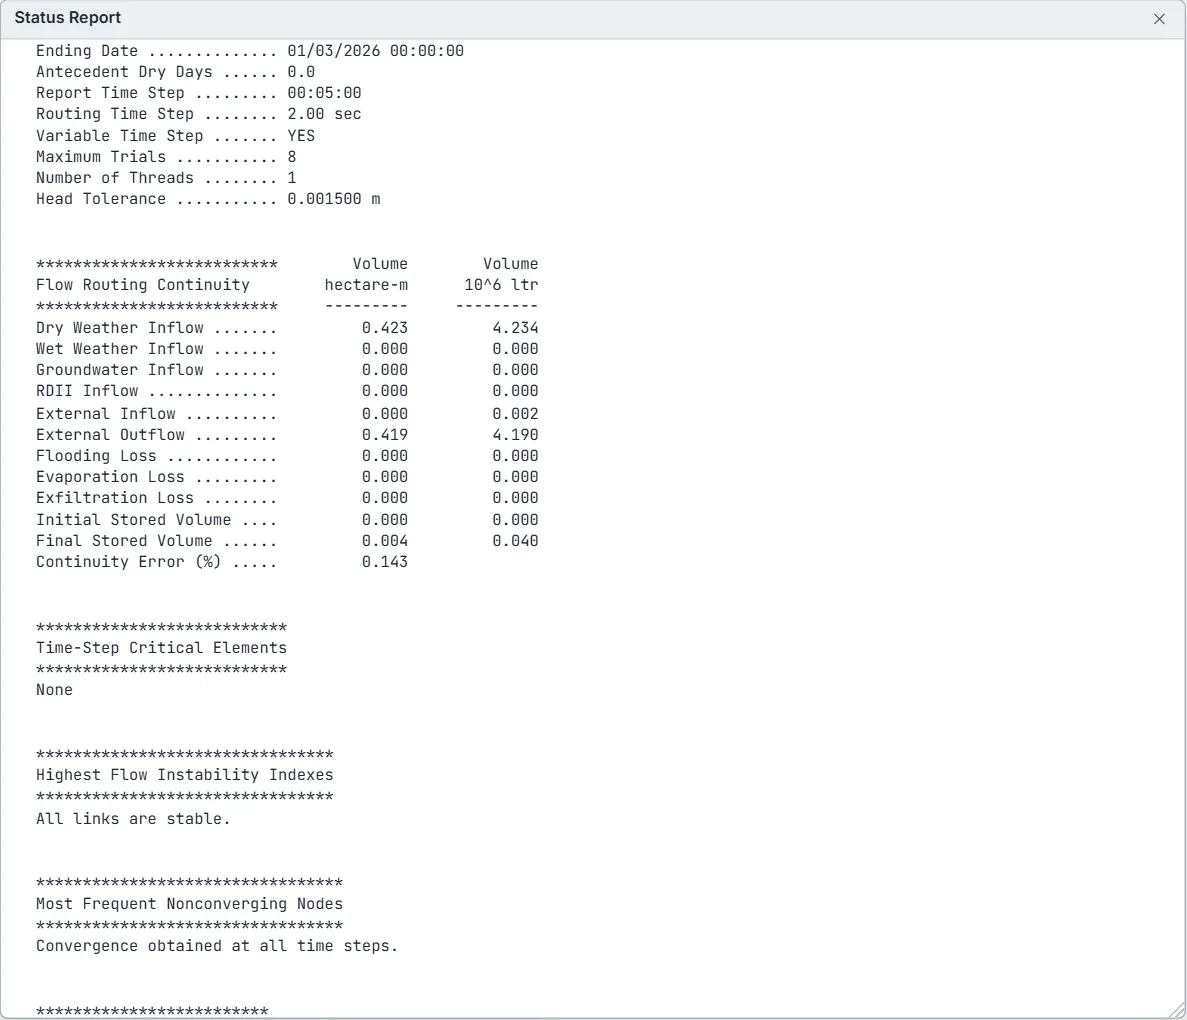
Task: Click 'Highest Flow Instability Indexes' heading
Action: [185, 775]
